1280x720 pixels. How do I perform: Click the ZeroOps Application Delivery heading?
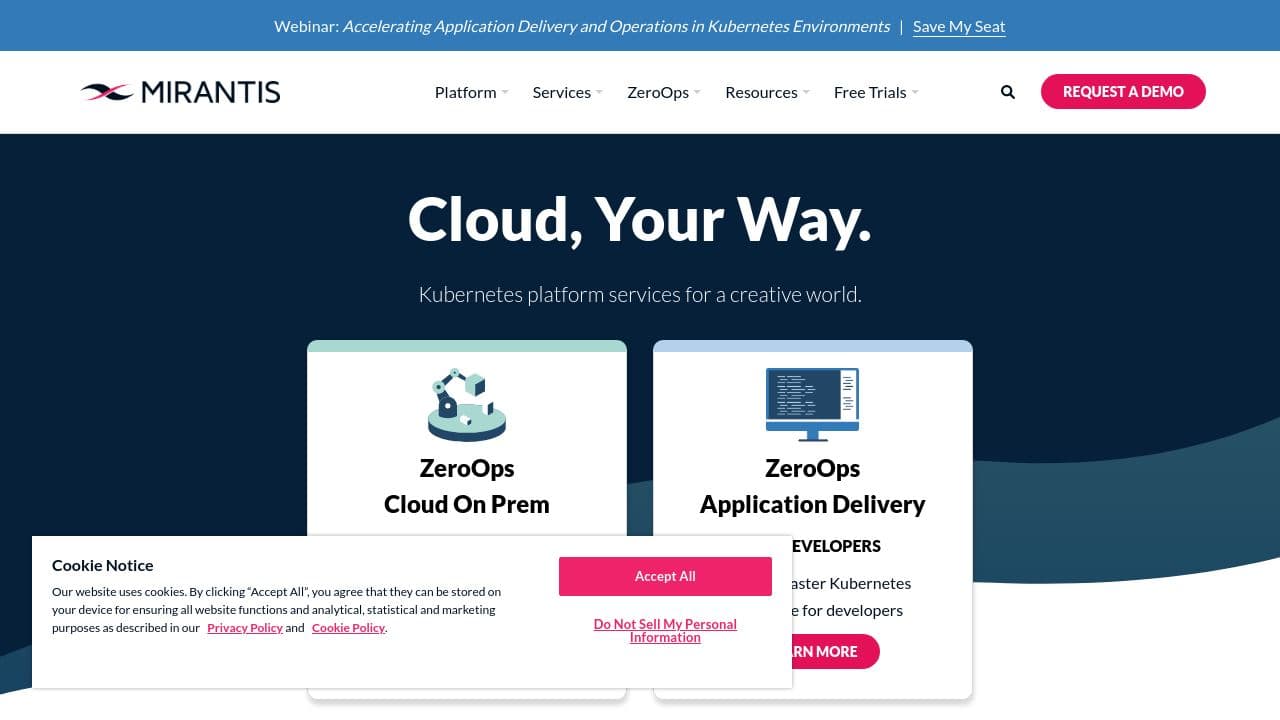[x=812, y=486]
